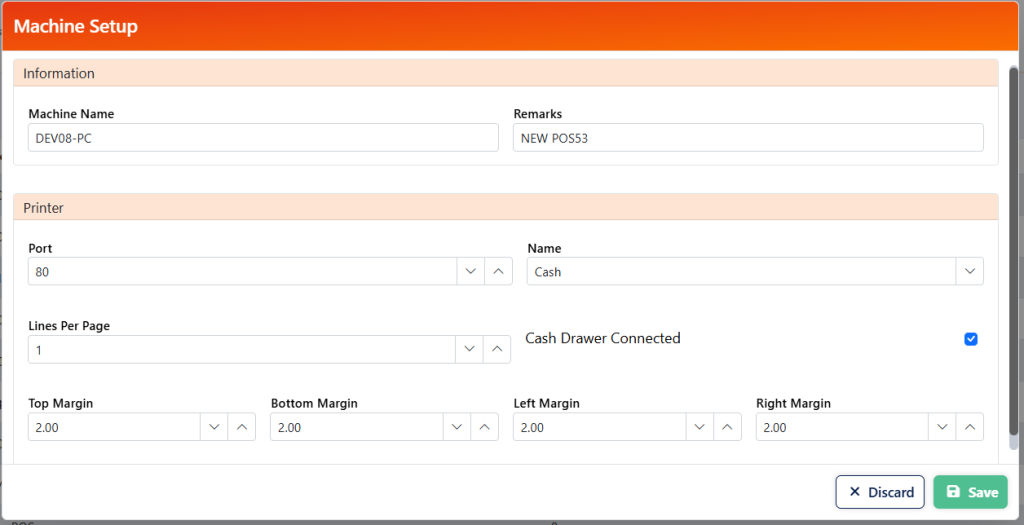Decrease the Top Margin value
The width and height of the screenshot is (1024, 525).
click(214, 427)
